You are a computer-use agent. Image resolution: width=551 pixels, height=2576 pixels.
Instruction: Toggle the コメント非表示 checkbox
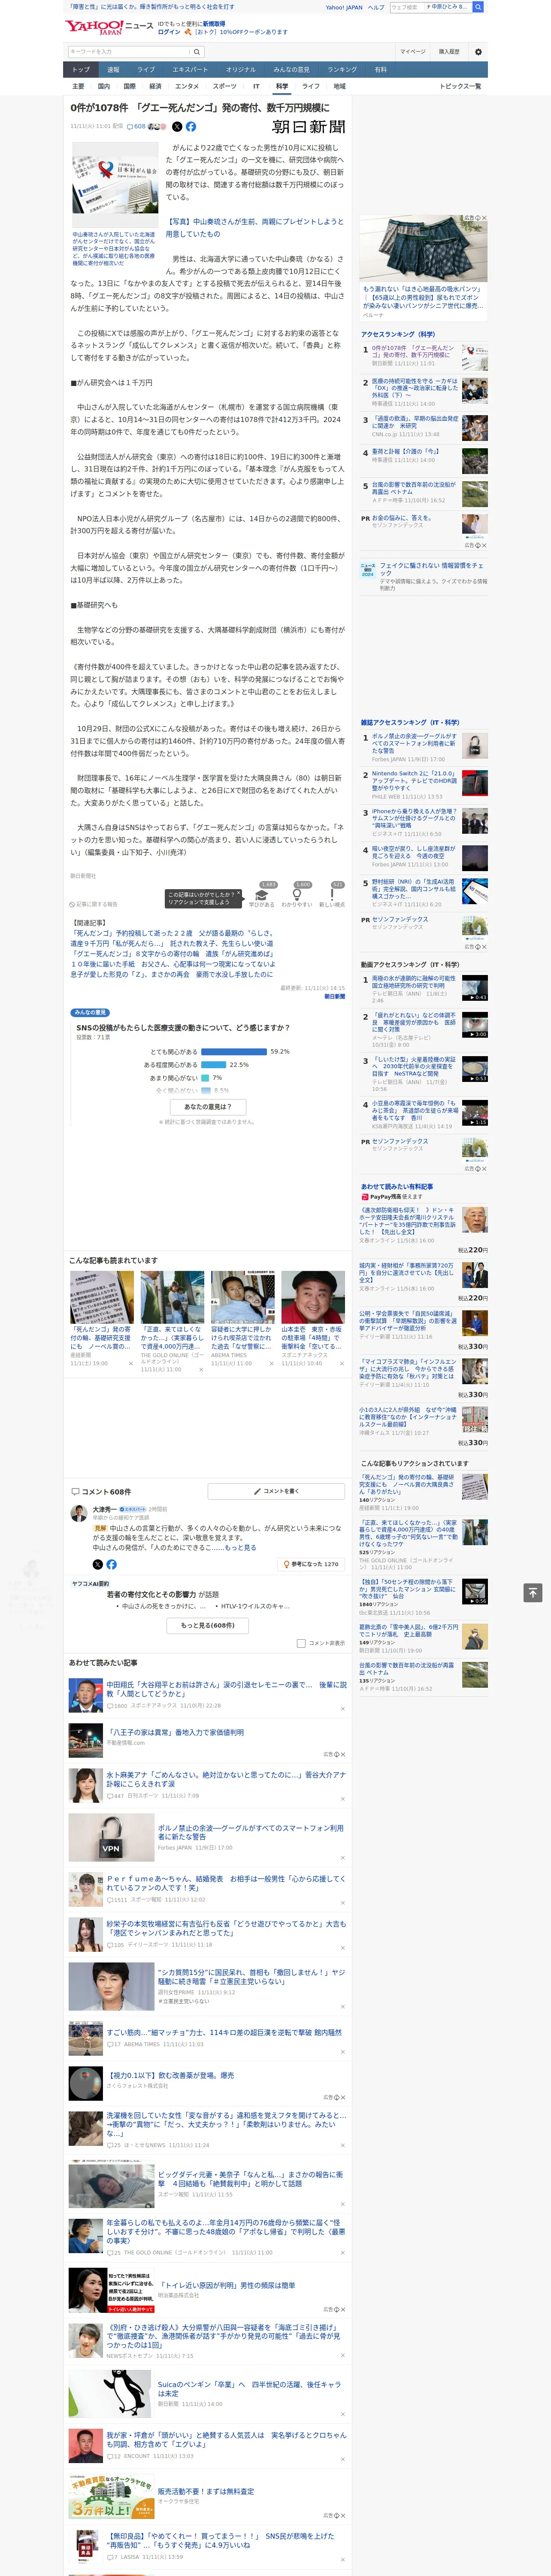pyautogui.click(x=301, y=1643)
